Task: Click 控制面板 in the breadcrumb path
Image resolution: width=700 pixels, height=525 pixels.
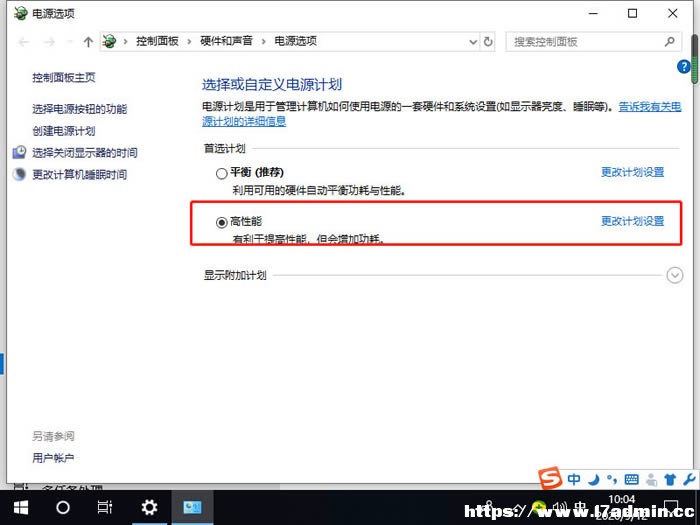Action: [157, 42]
